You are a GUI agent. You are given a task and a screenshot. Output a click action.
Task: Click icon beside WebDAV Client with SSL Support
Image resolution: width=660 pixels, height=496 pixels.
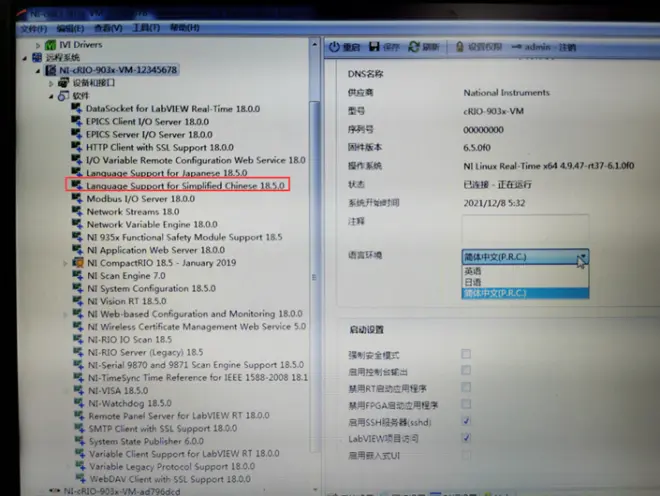81,479
